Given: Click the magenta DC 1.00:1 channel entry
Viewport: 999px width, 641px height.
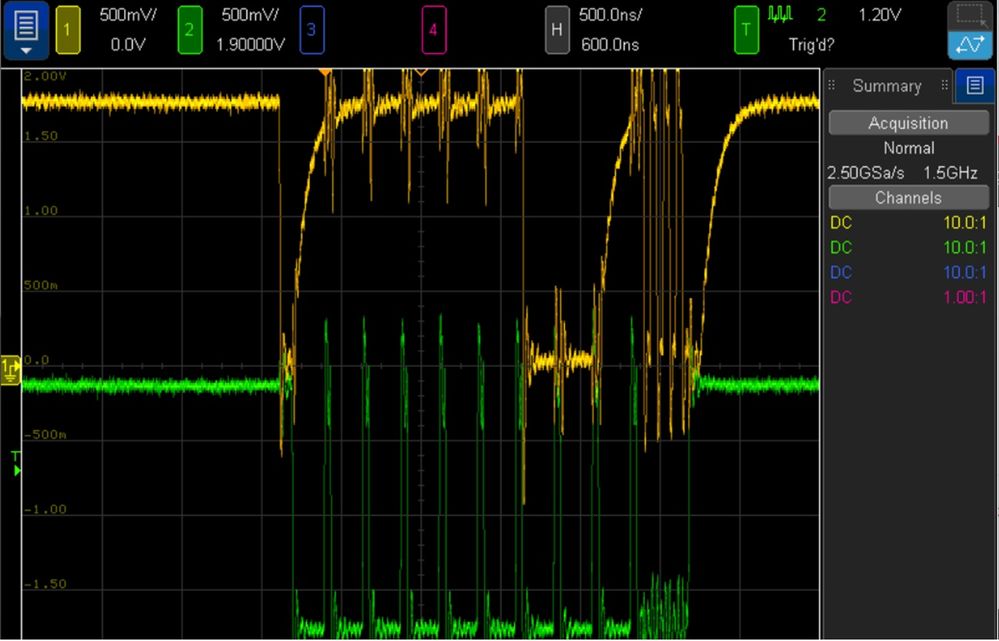Looking at the screenshot, I should 907,297.
